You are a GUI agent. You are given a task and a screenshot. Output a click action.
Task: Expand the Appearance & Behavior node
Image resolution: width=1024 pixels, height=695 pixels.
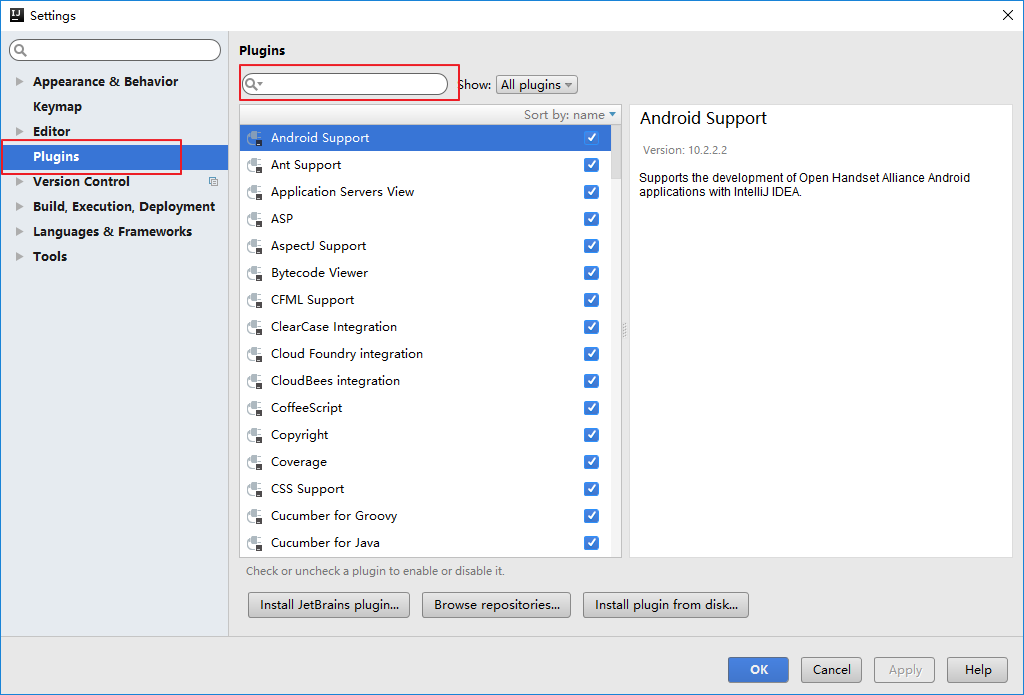click(20, 82)
